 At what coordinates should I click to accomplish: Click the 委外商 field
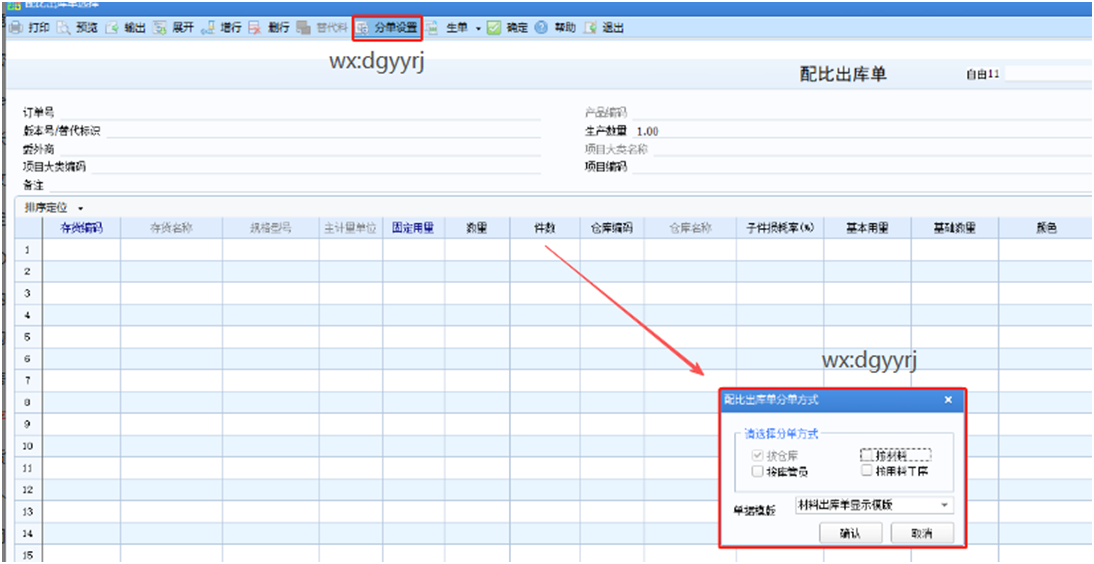(x=300, y=149)
